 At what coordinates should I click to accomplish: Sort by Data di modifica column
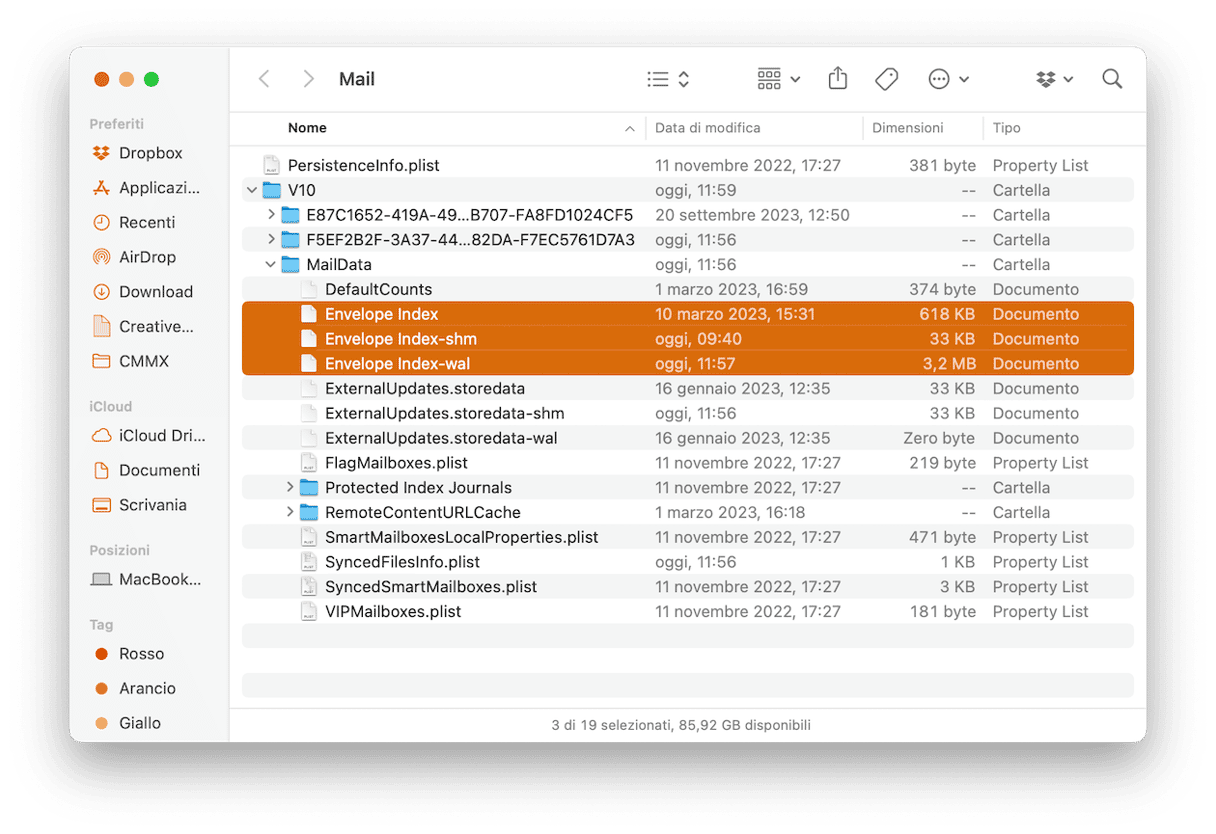tap(708, 128)
